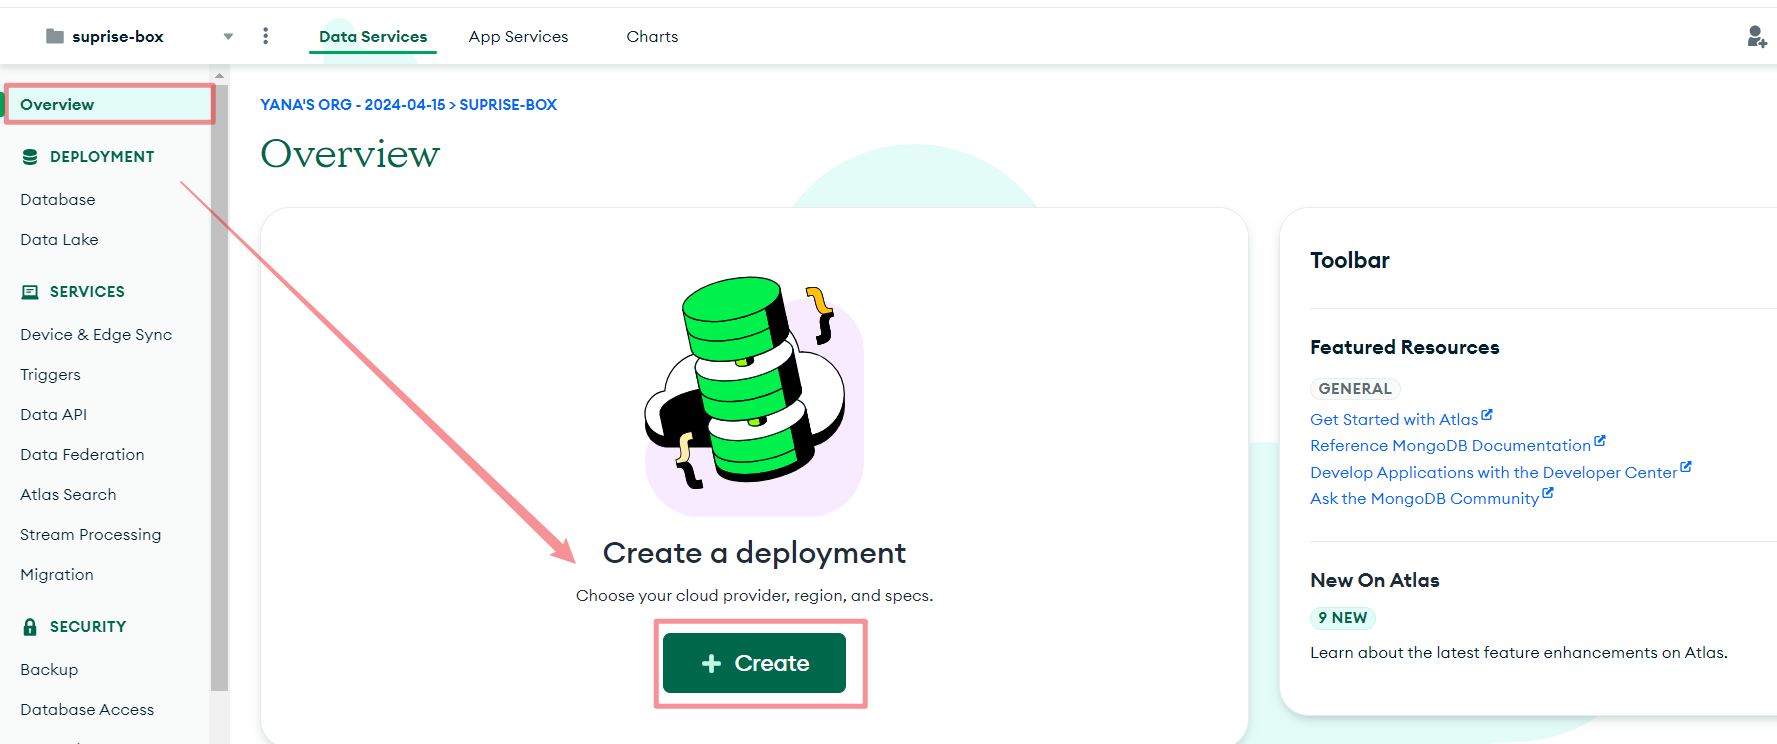Open Backup under Security
This screenshot has height=744, width=1777.
[49, 670]
